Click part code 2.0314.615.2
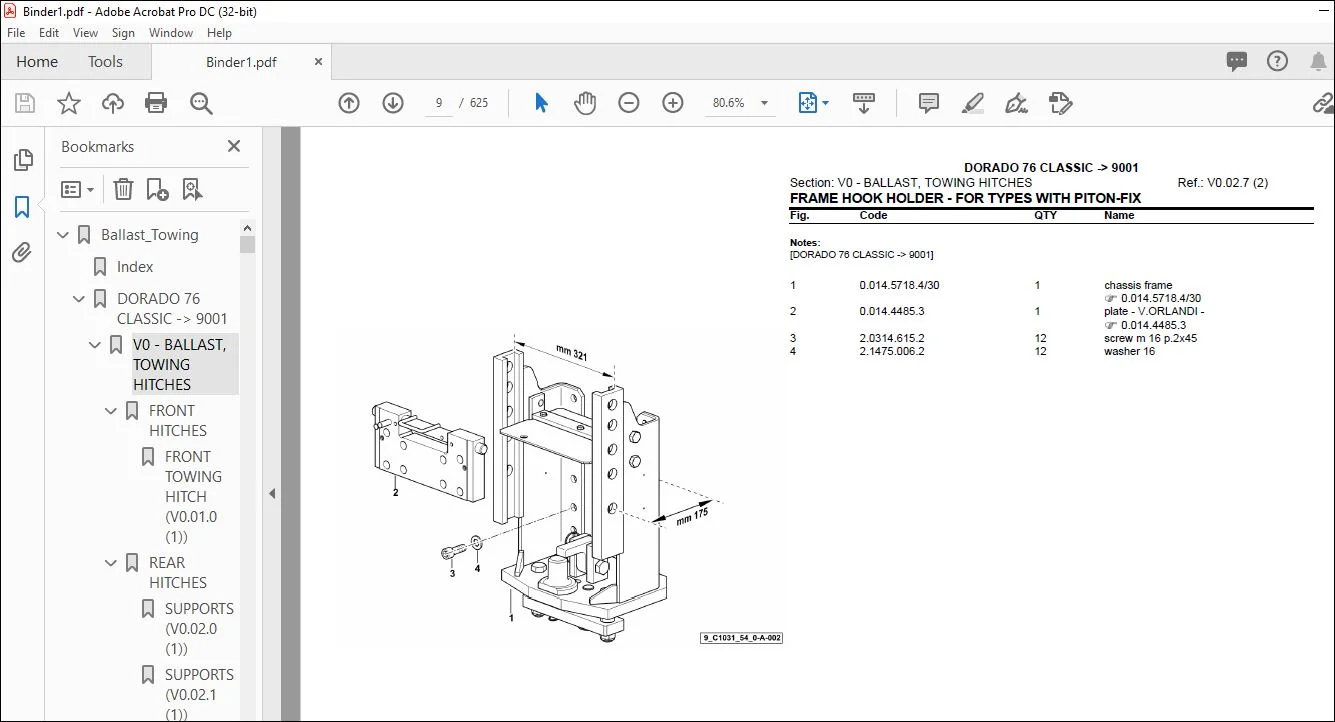The height and width of the screenshot is (722, 1335). pyautogui.click(x=892, y=339)
